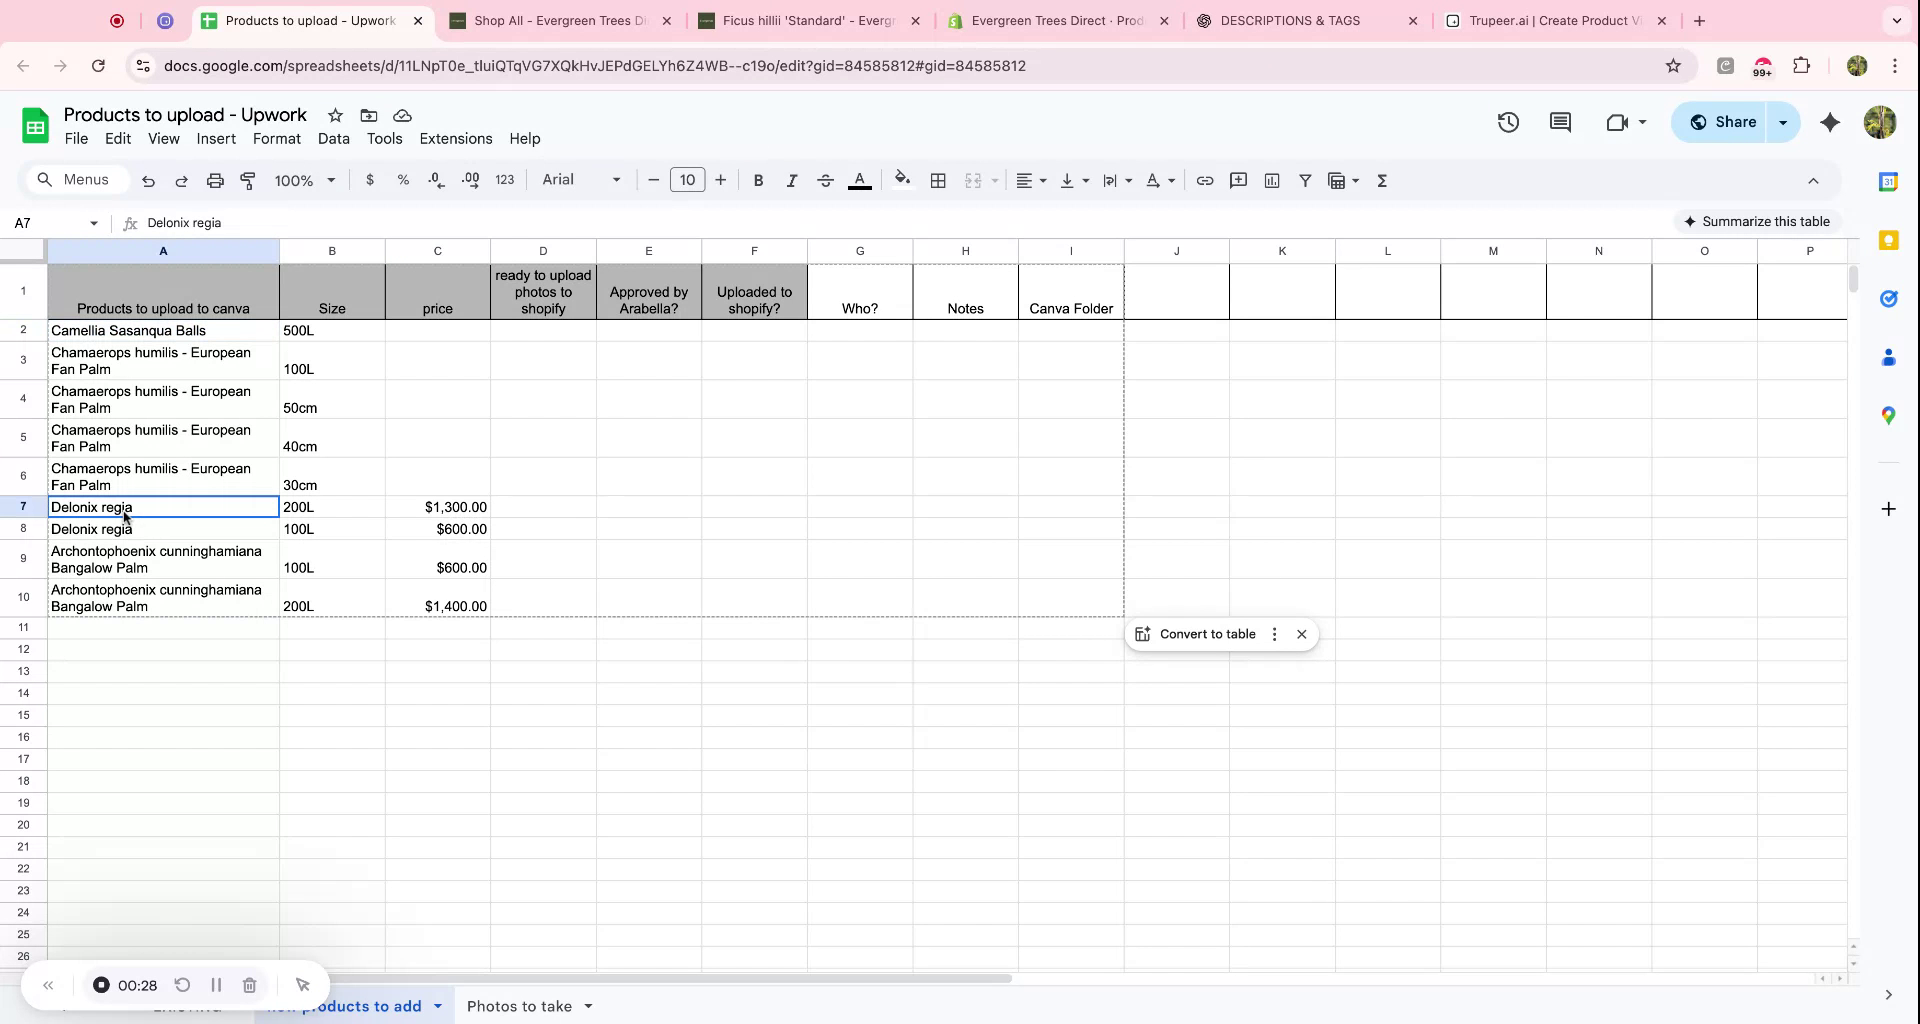The height and width of the screenshot is (1024, 1920).
Task: Click the Insert chart icon
Action: tap(1272, 181)
